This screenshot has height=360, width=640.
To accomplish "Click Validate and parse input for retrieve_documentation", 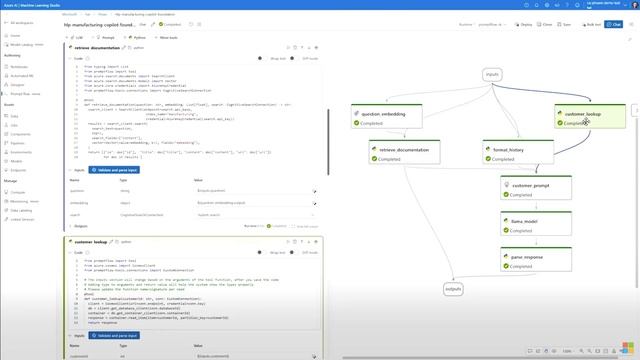I will coord(114,170).
